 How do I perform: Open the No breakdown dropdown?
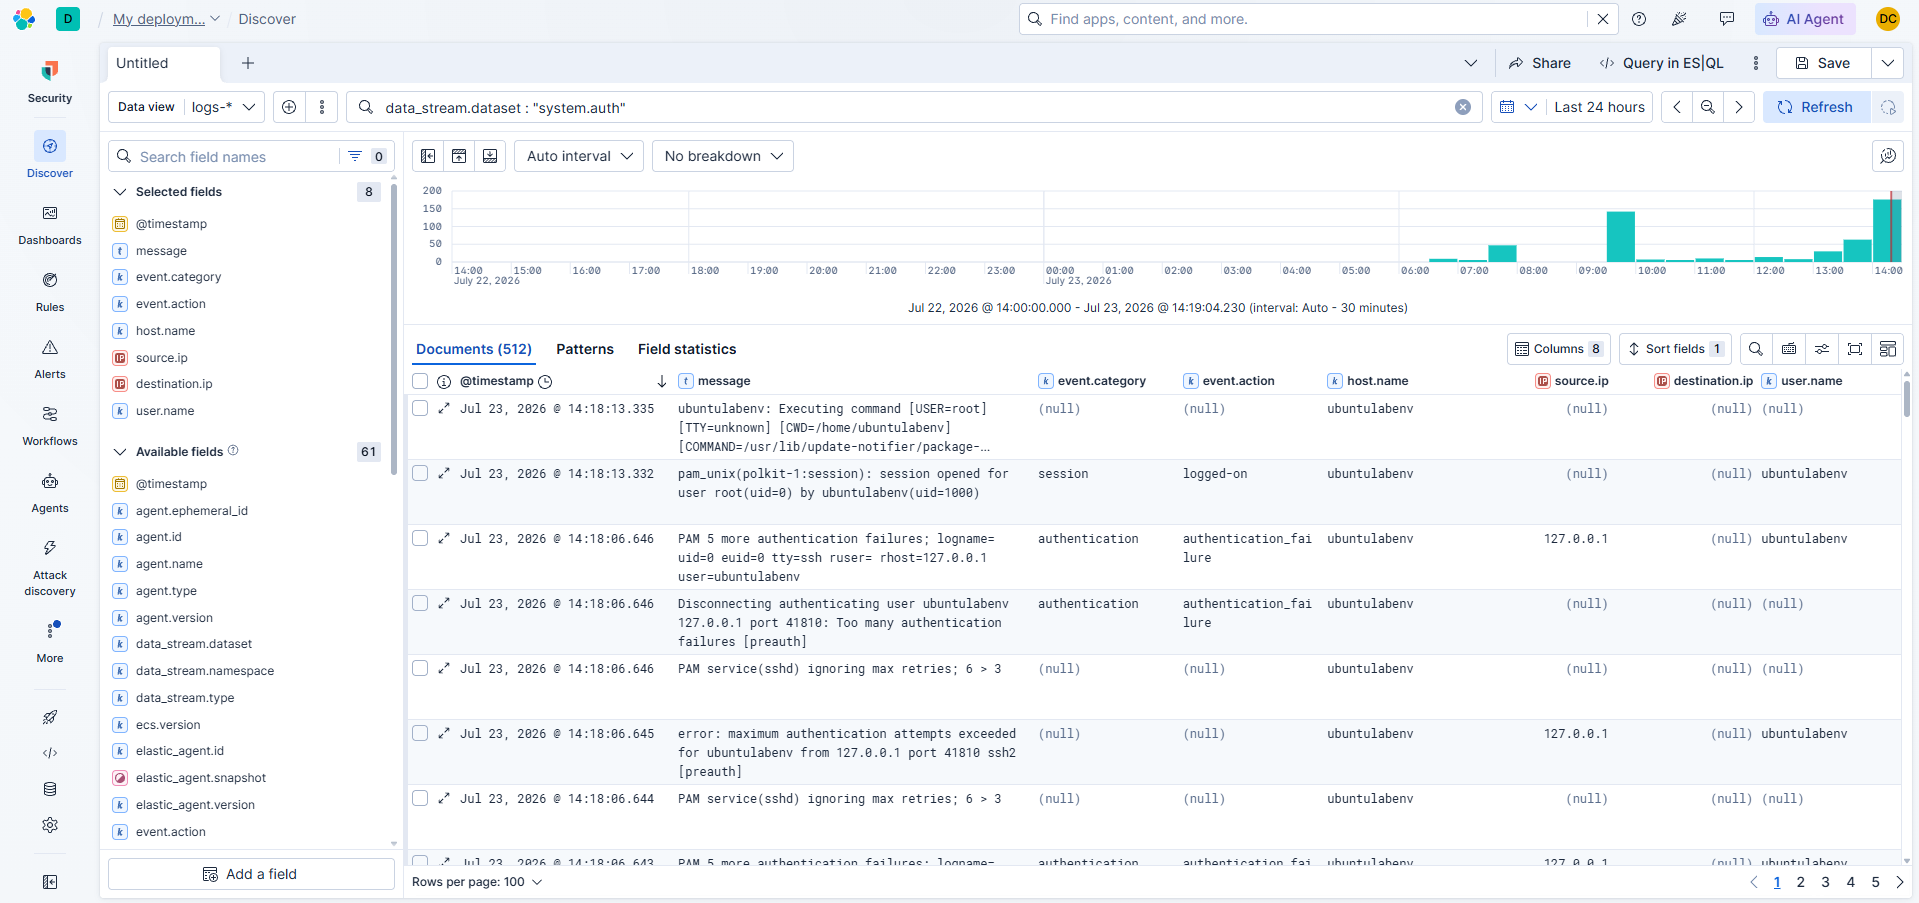coord(723,156)
